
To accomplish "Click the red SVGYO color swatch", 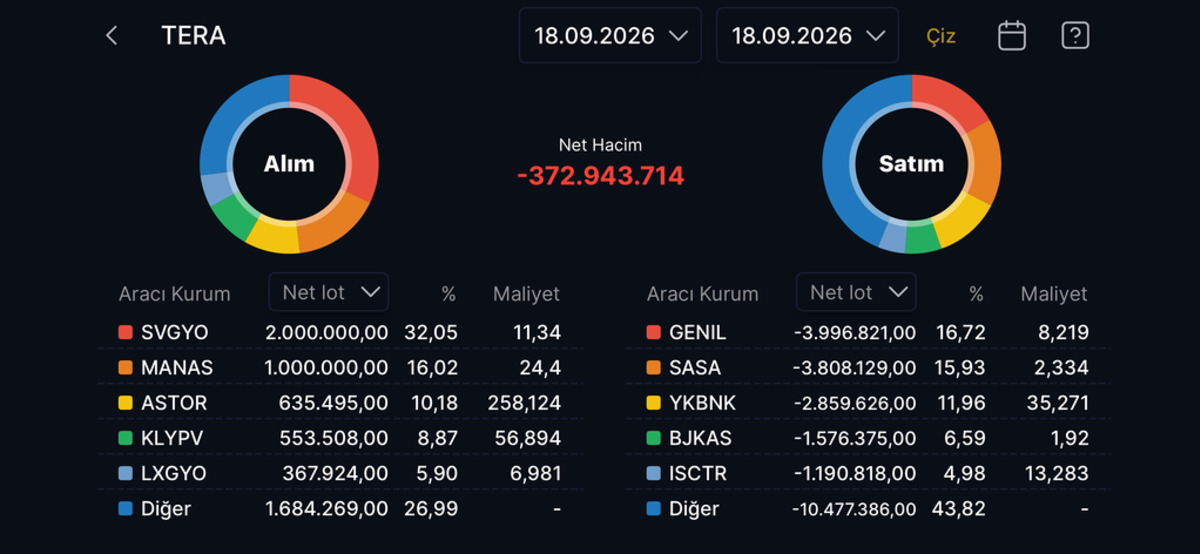I will (x=125, y=333).
